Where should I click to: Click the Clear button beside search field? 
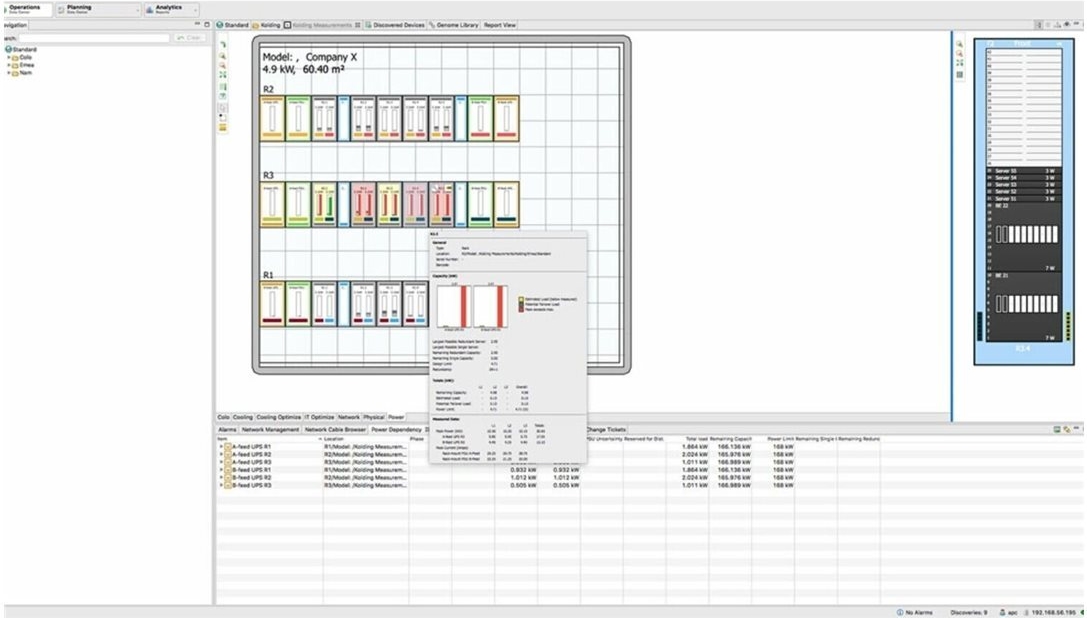[x=189, y=38]
